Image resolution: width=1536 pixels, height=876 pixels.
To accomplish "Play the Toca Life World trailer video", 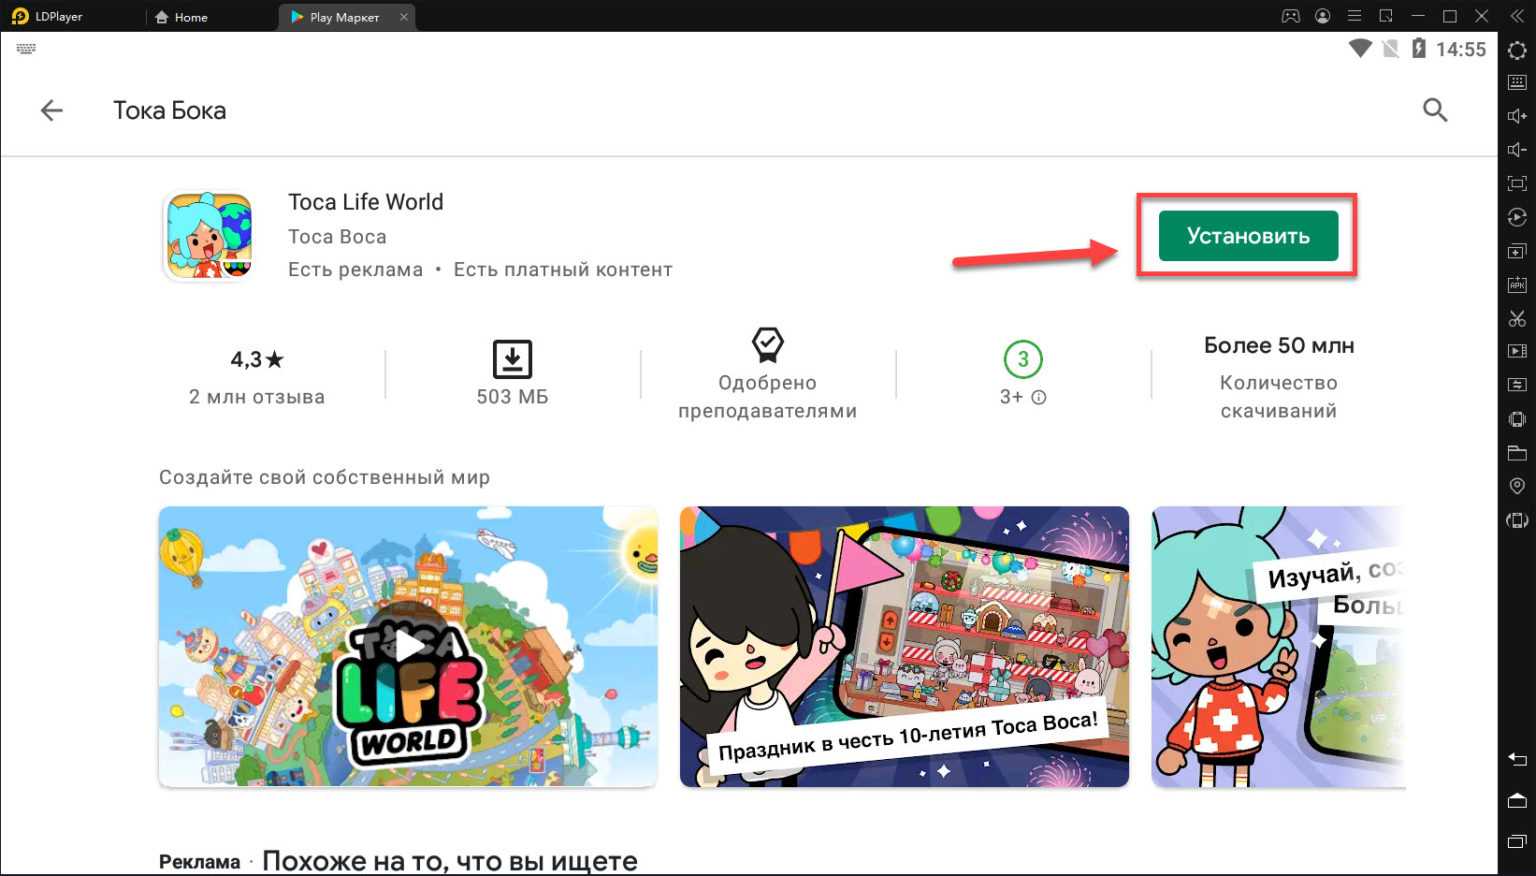I will point(408,646).
